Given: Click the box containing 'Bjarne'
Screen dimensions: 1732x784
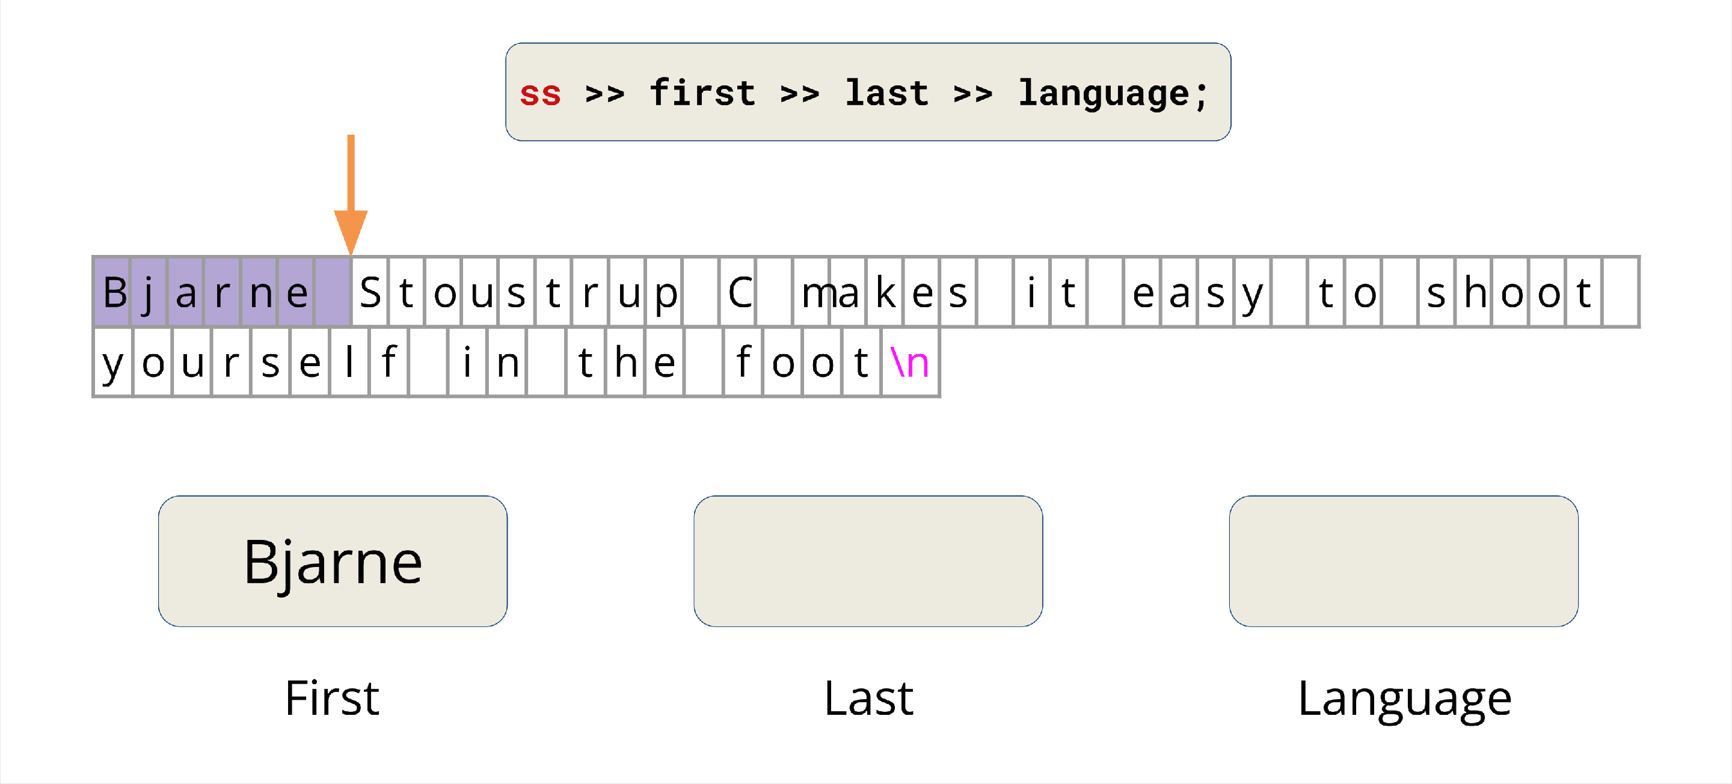Looking at the screenshot, I should (x=333, y=561).
